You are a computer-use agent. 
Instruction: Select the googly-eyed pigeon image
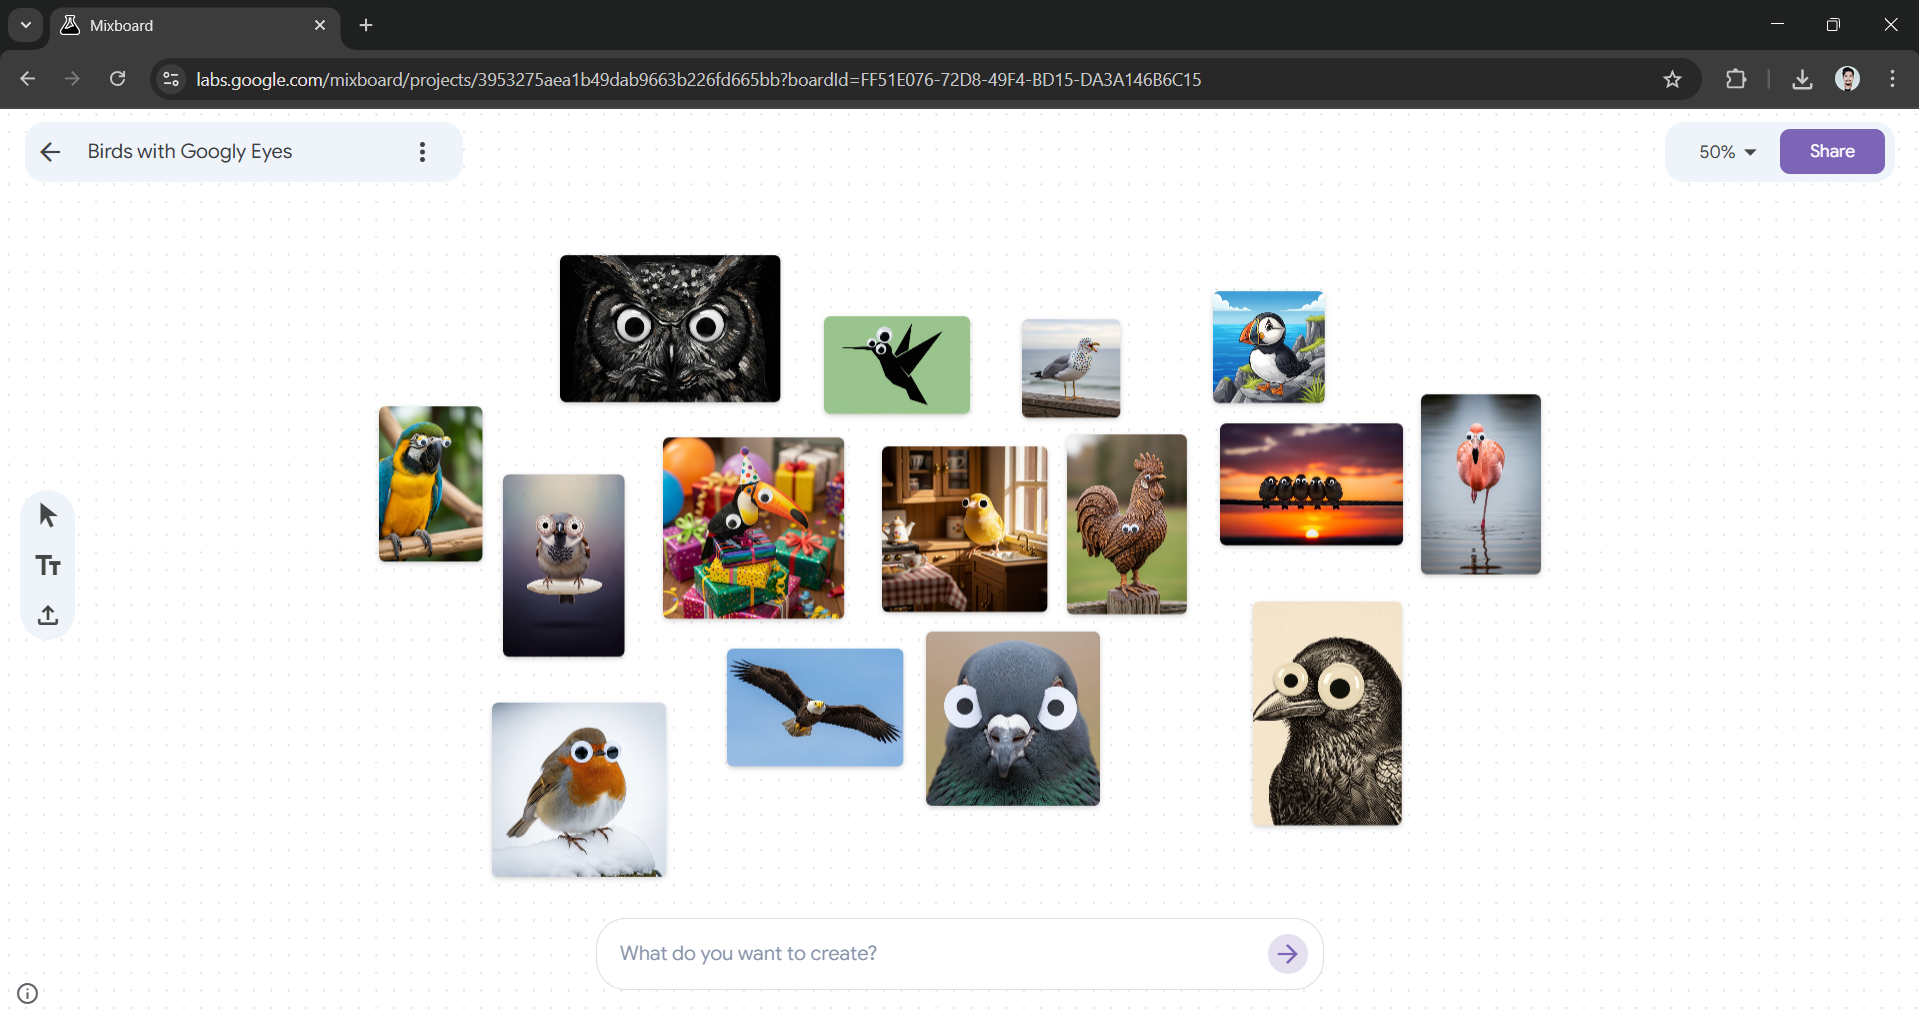(x=1011, y=718)
